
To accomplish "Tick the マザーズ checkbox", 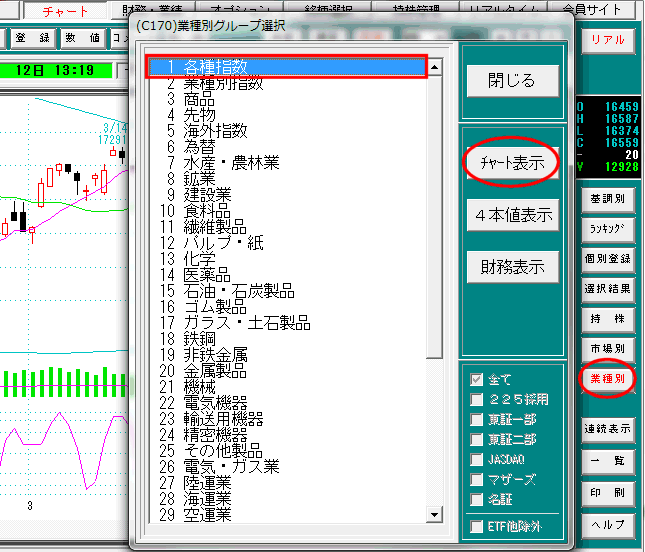I will 476,480.
